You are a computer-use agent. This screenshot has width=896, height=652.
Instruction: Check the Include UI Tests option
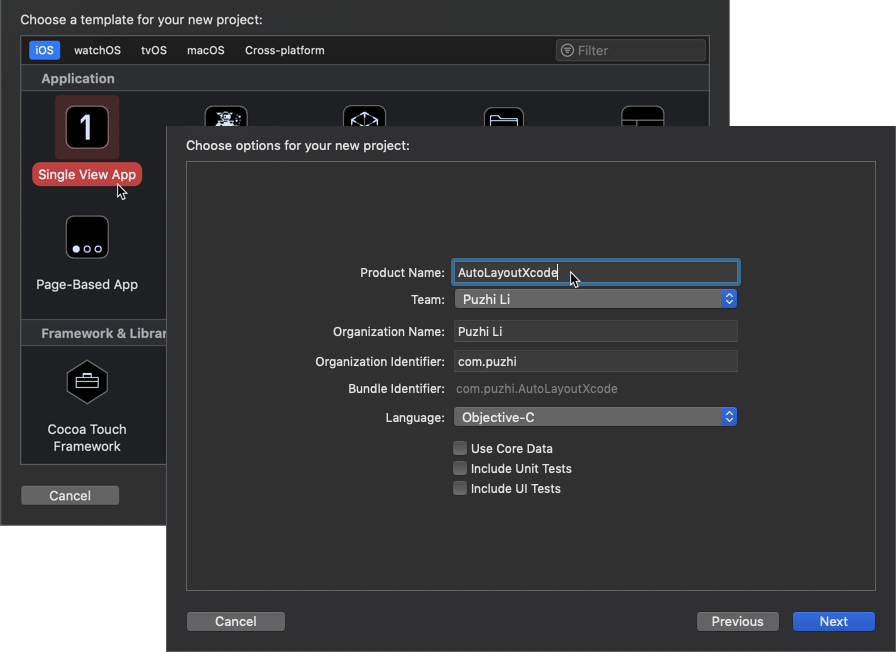[460, 488]
